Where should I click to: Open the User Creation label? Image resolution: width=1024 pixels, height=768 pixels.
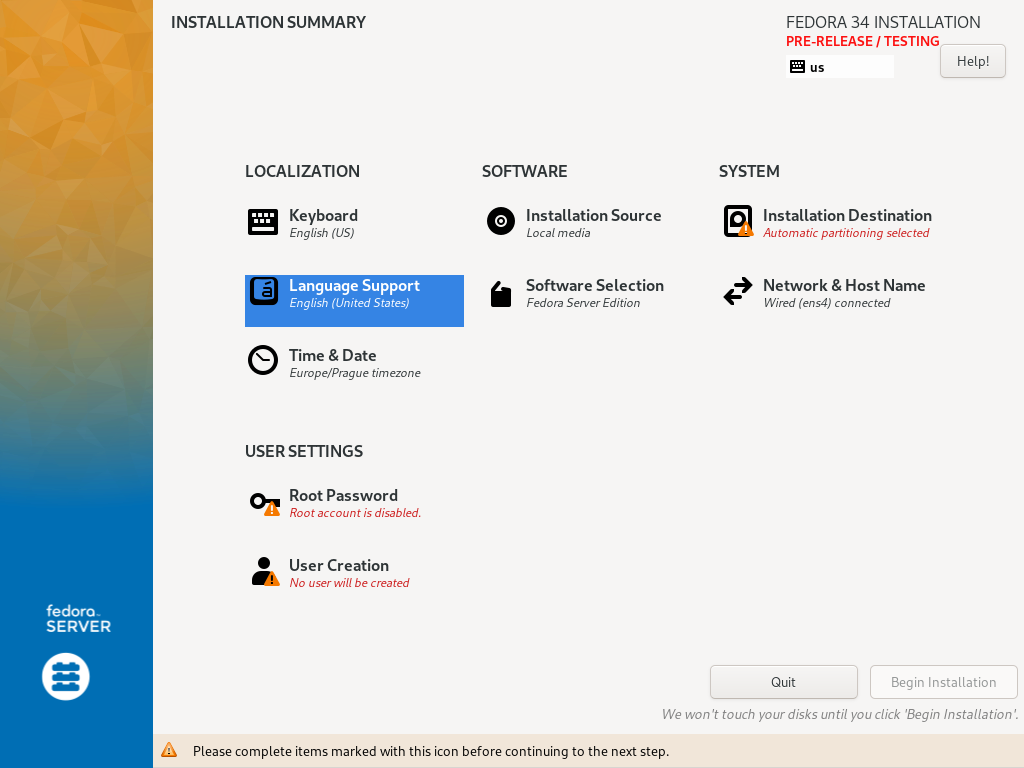tap(338, 566)
